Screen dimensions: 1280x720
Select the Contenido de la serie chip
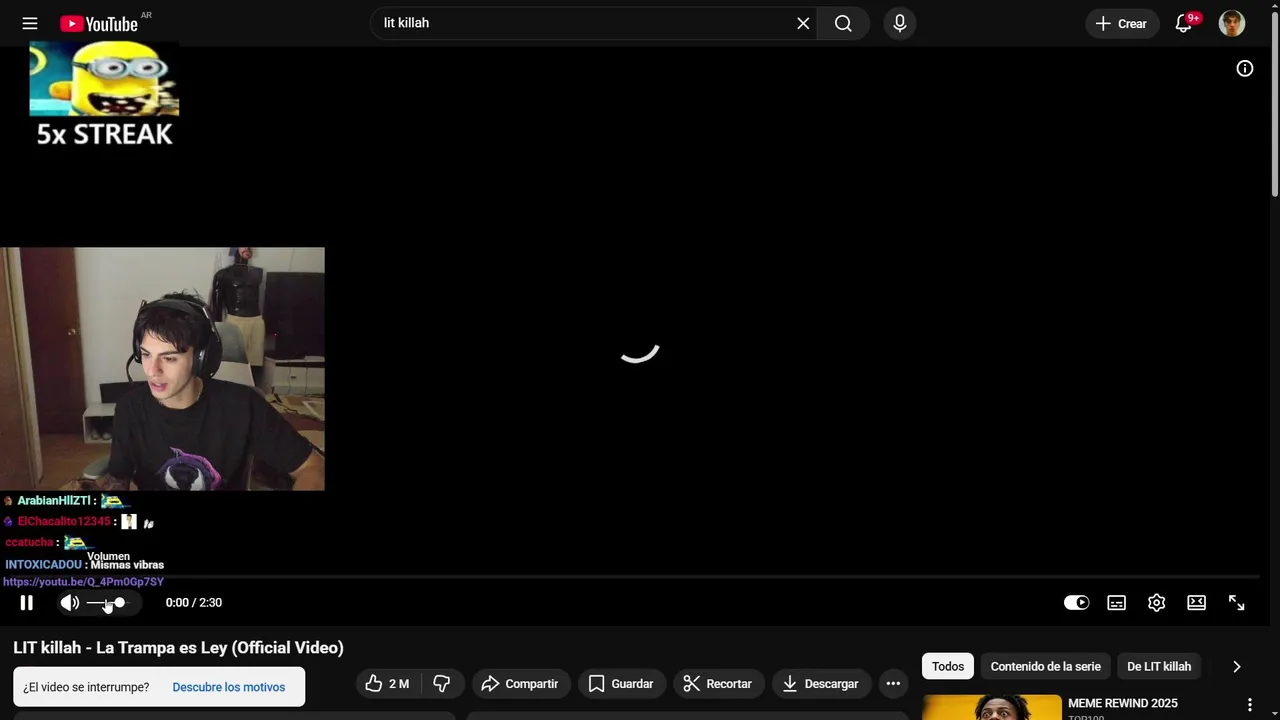pyautogui.click(x=1045, y=666)
